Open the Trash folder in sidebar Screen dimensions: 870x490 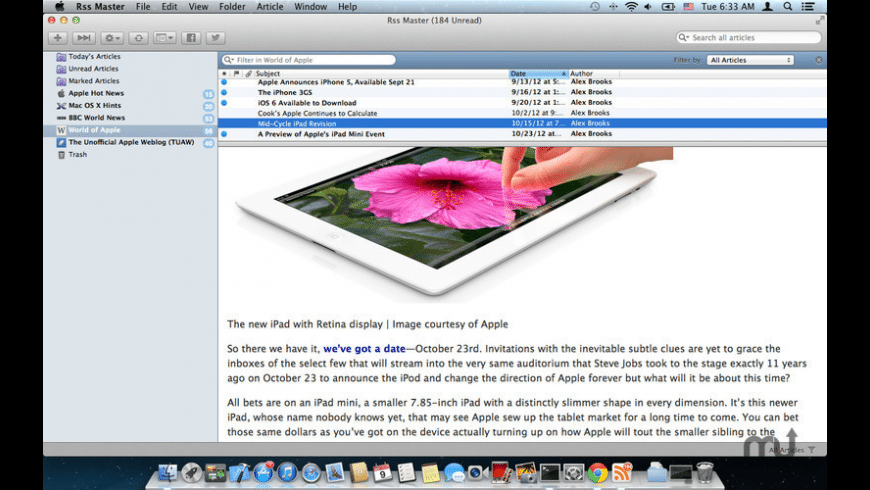point(78,154)
